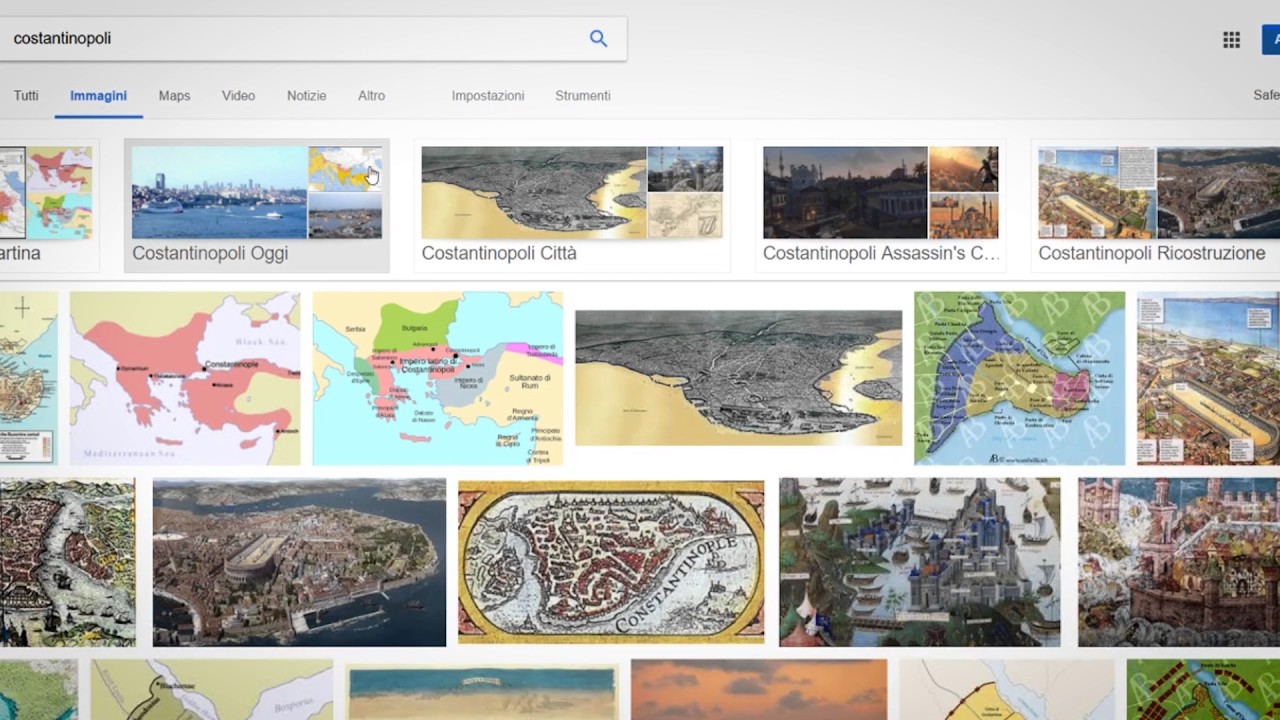Open the grey aerial city drawing result
This screenshot has width=1280, height=720.
point(738,378)
